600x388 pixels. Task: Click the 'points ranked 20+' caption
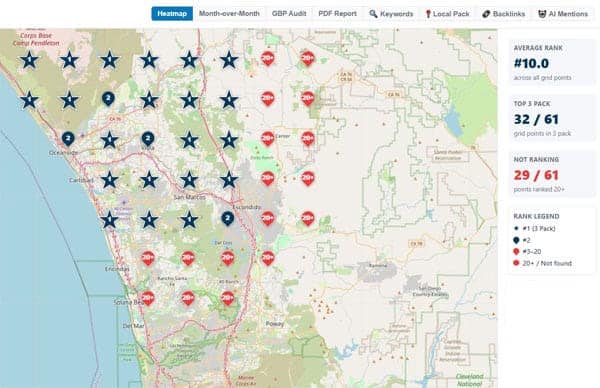click(539, 189)
